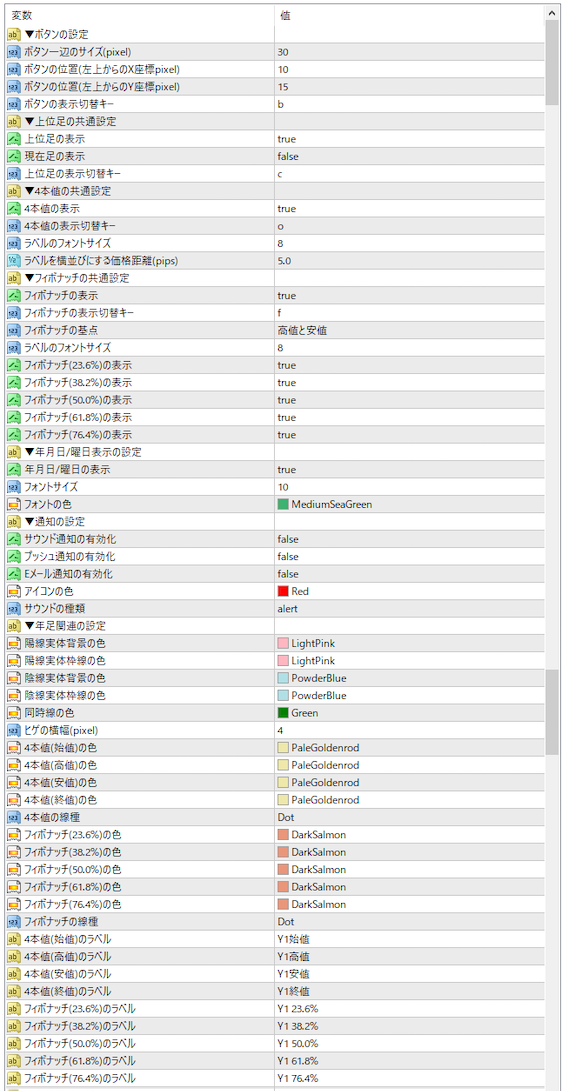Select the ▼4本値の共通設定 section row
This screenshot has width=565, height=1091.
pyautogui.click(x=275, y=191)
